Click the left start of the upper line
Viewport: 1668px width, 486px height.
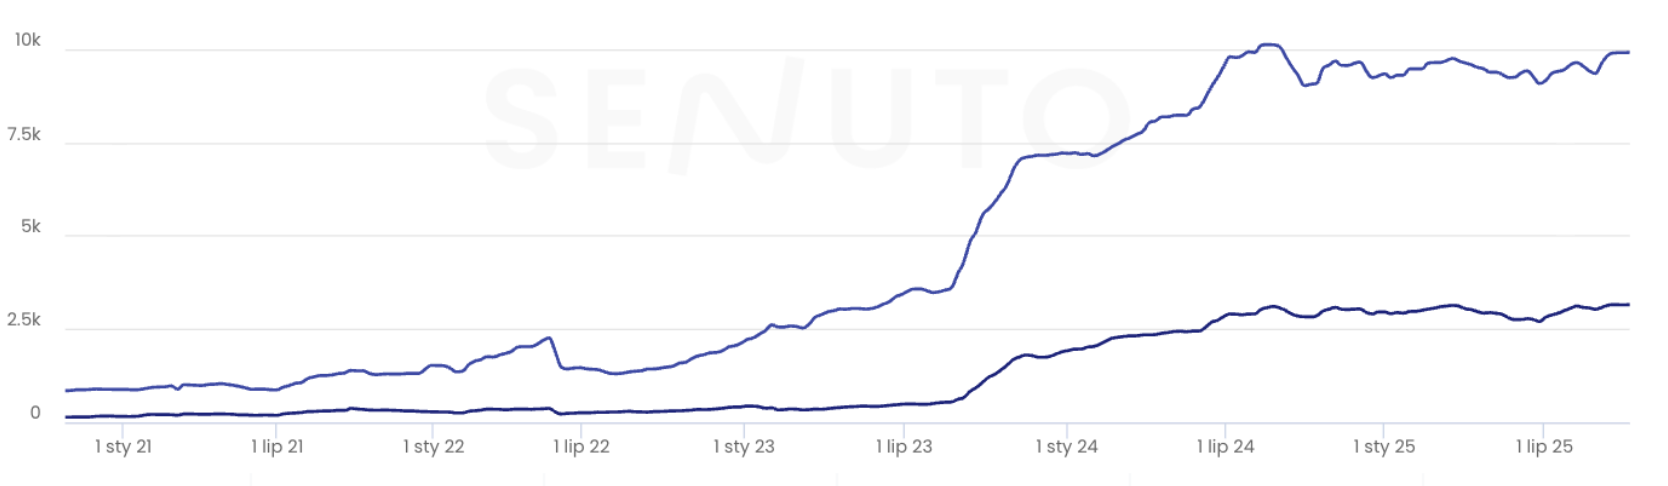pyautogui.click(x=67, y=390)
